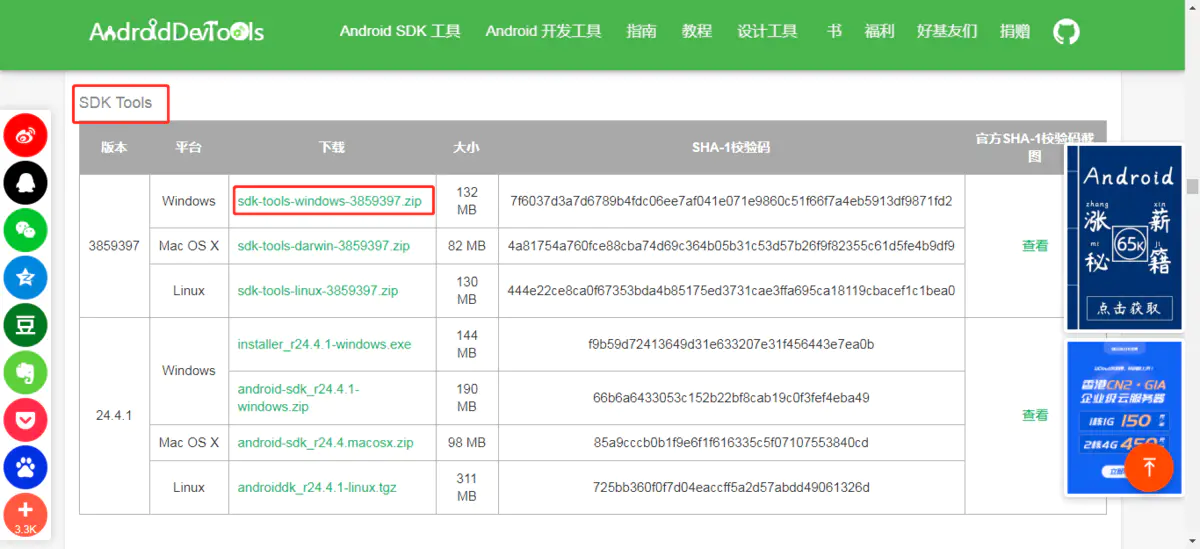The height and width of the screenshot is (549, 1200).
Task: Share to Baidu paw icon
Action: (x=26, y=468)
